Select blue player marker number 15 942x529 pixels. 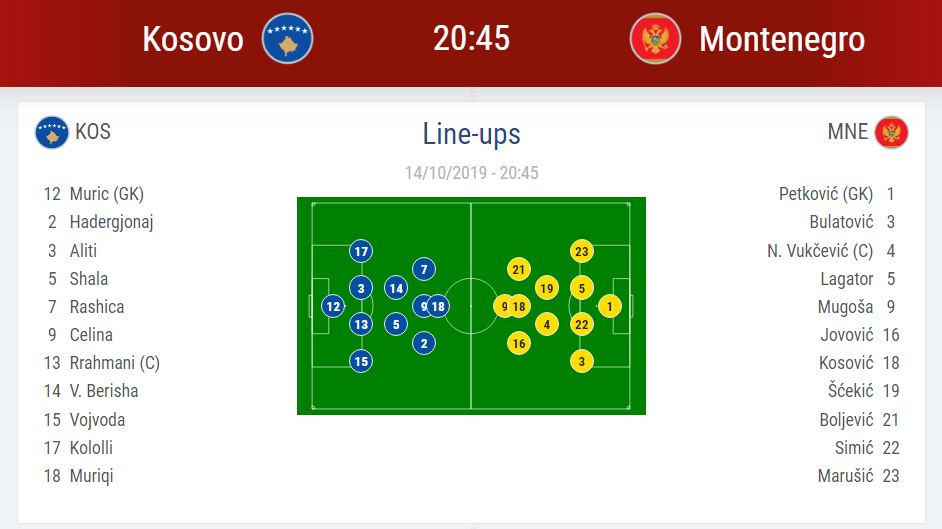(x=361, y=361)
